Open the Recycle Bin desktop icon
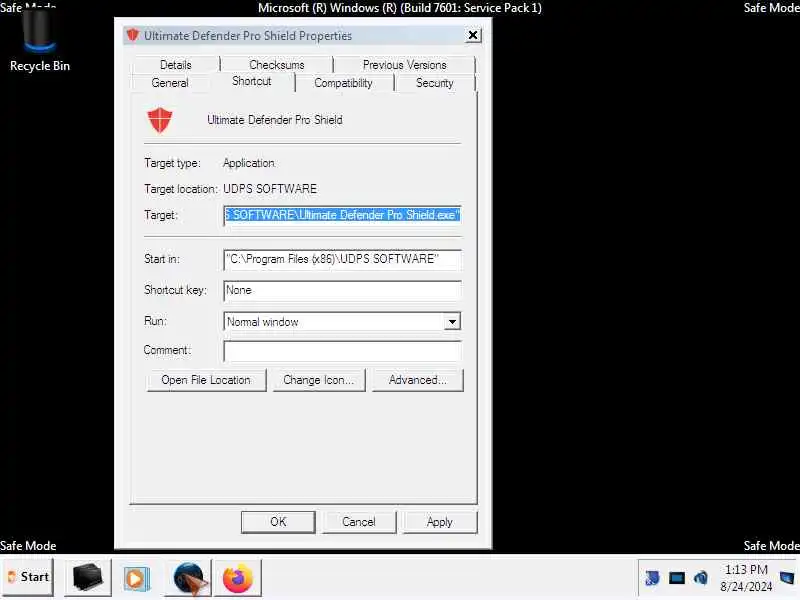This screenshot has width=800, height=600. click(x=40, y=42)
